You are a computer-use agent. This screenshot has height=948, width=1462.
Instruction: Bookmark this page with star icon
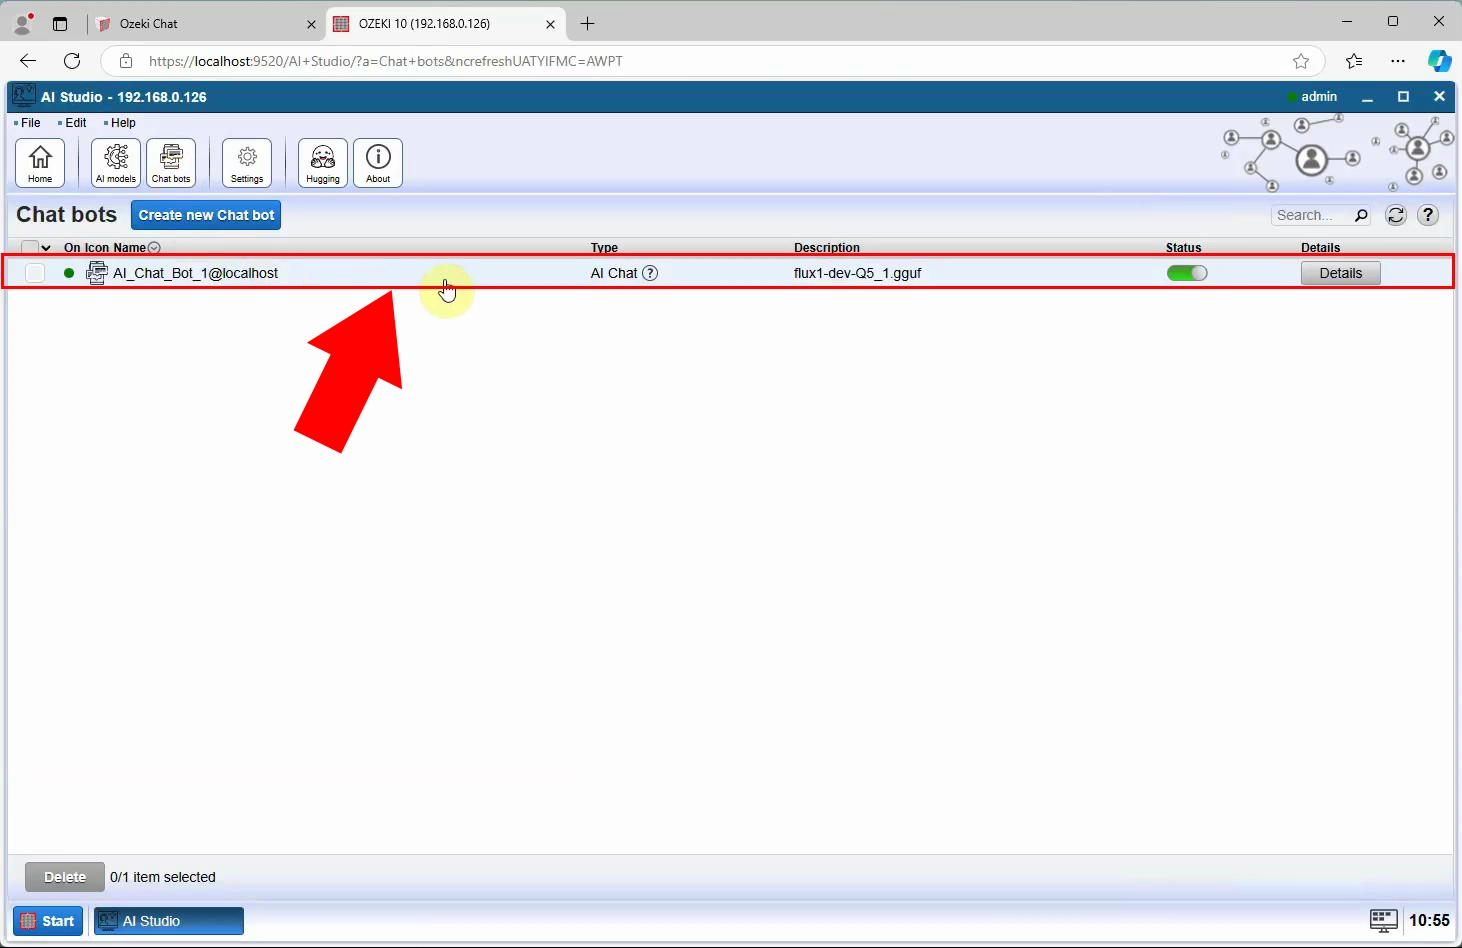[1301, 61]
